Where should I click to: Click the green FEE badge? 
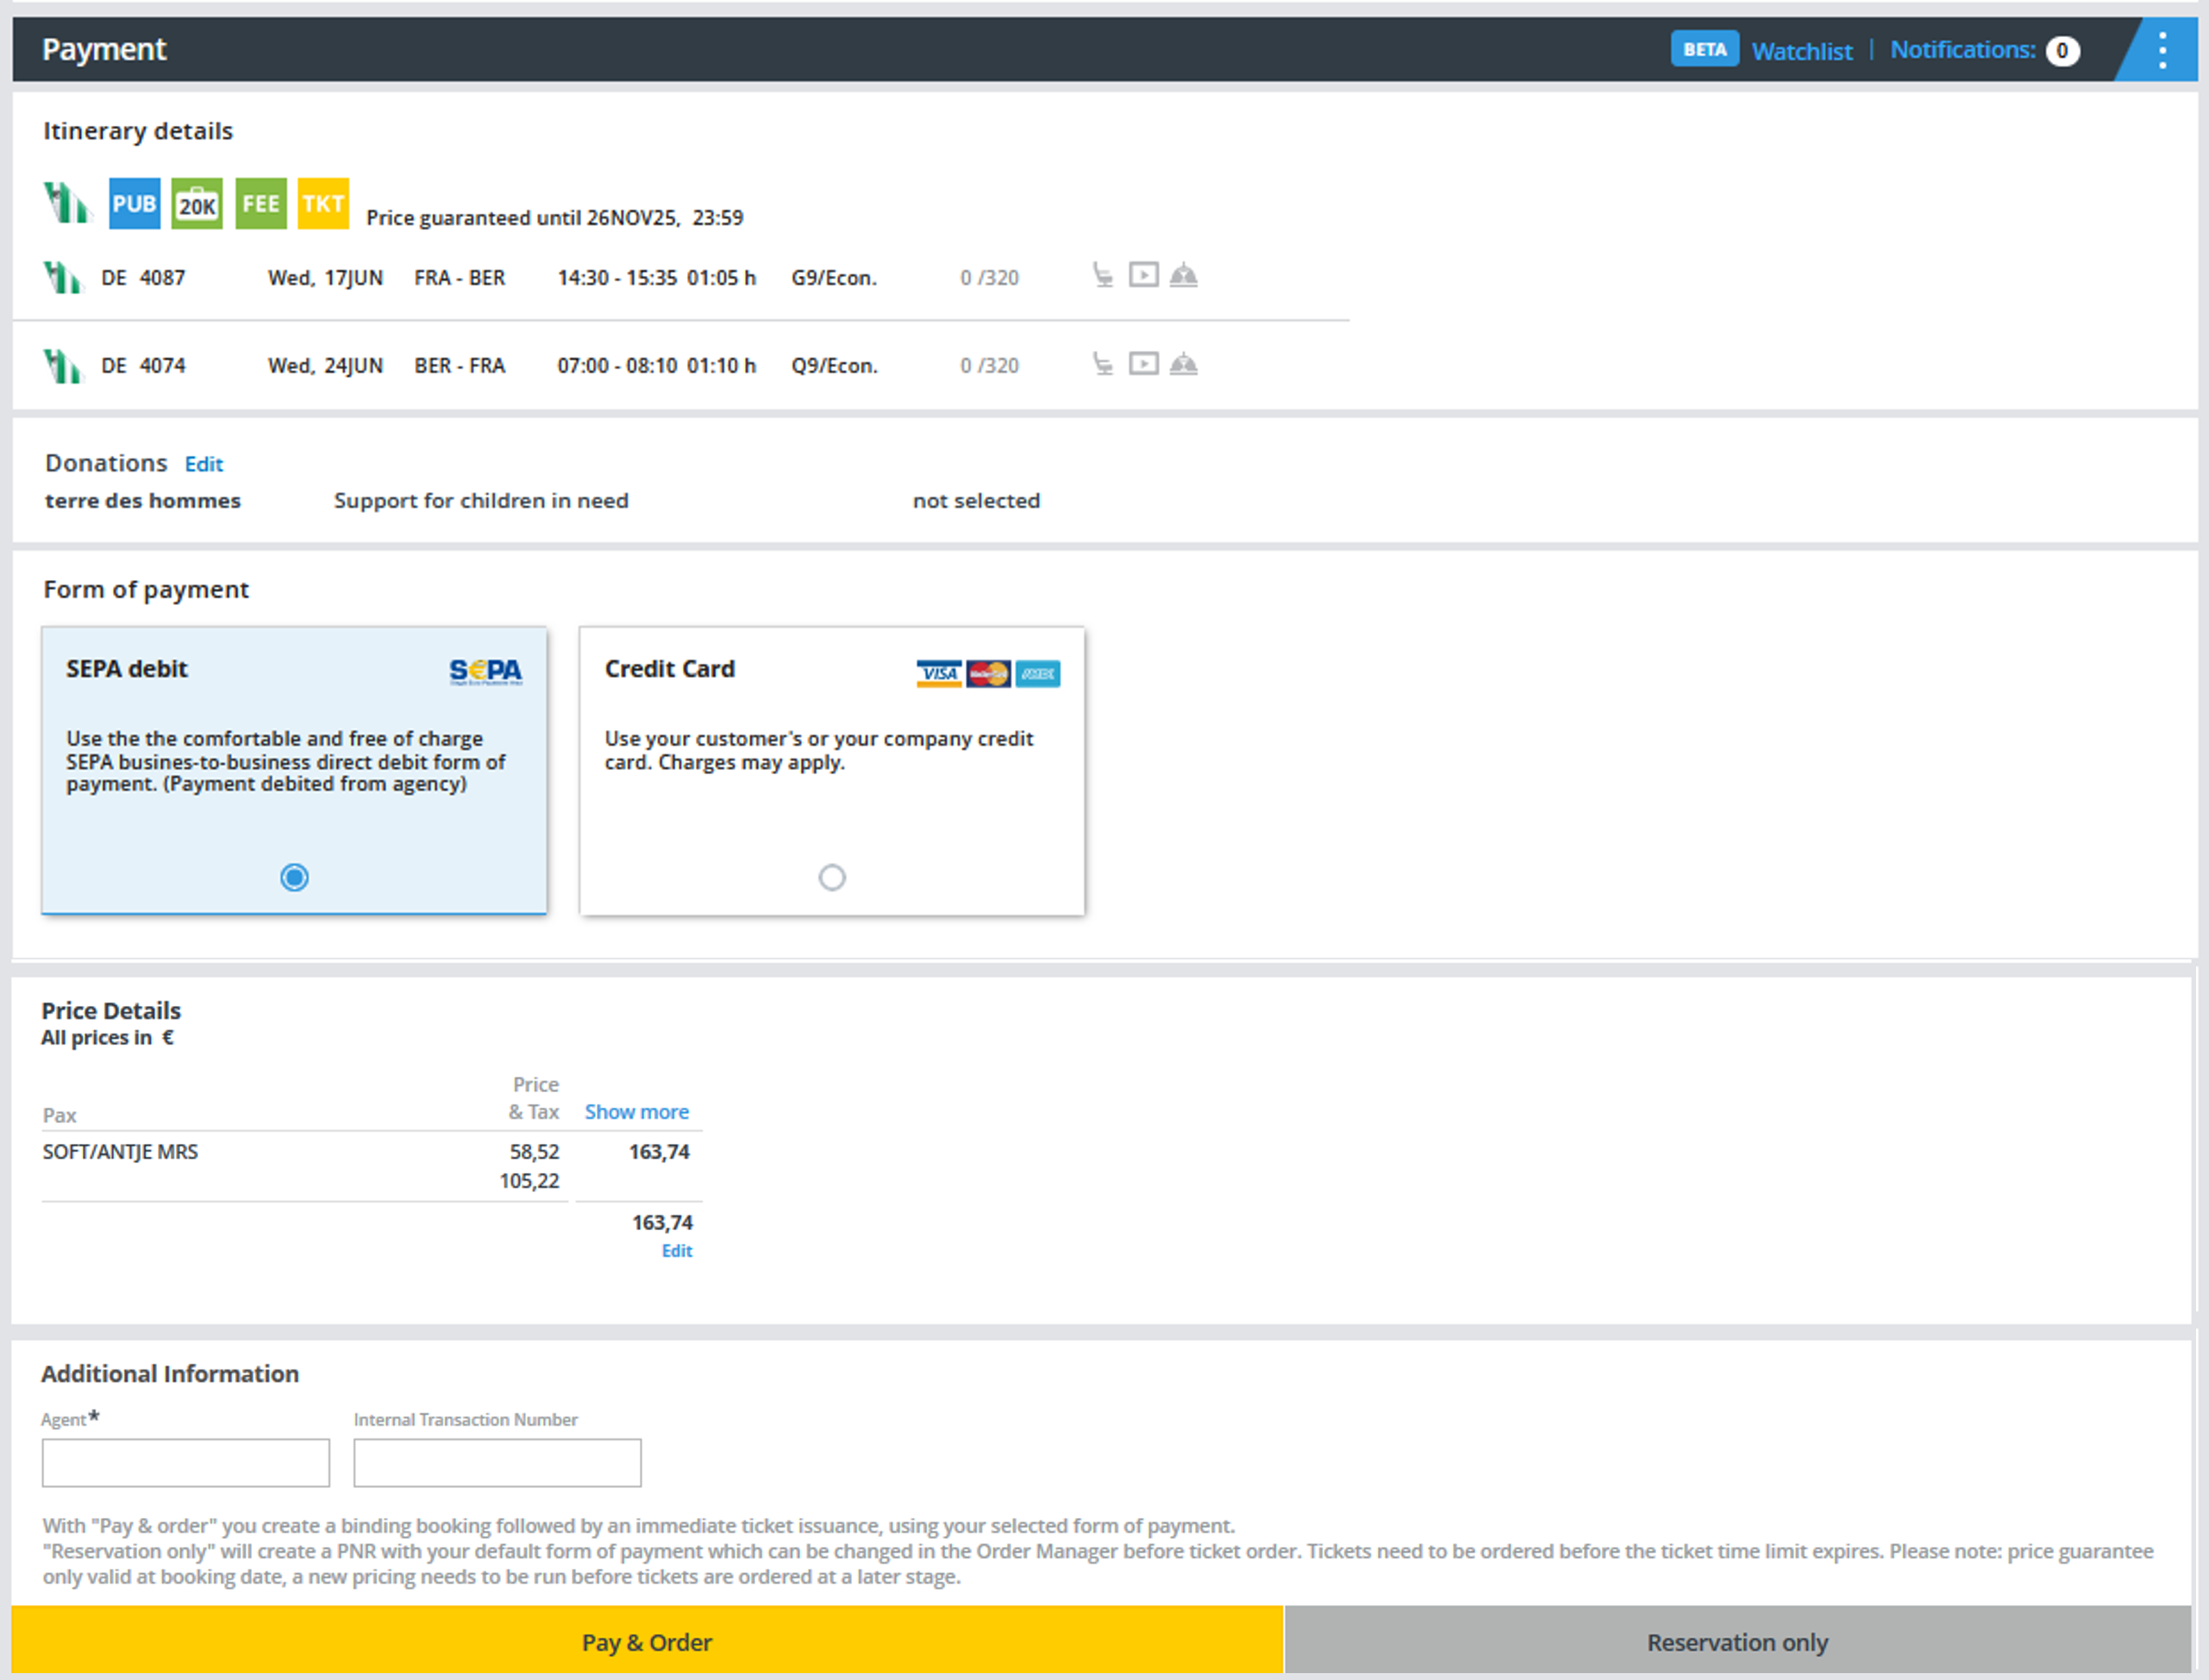261,204
